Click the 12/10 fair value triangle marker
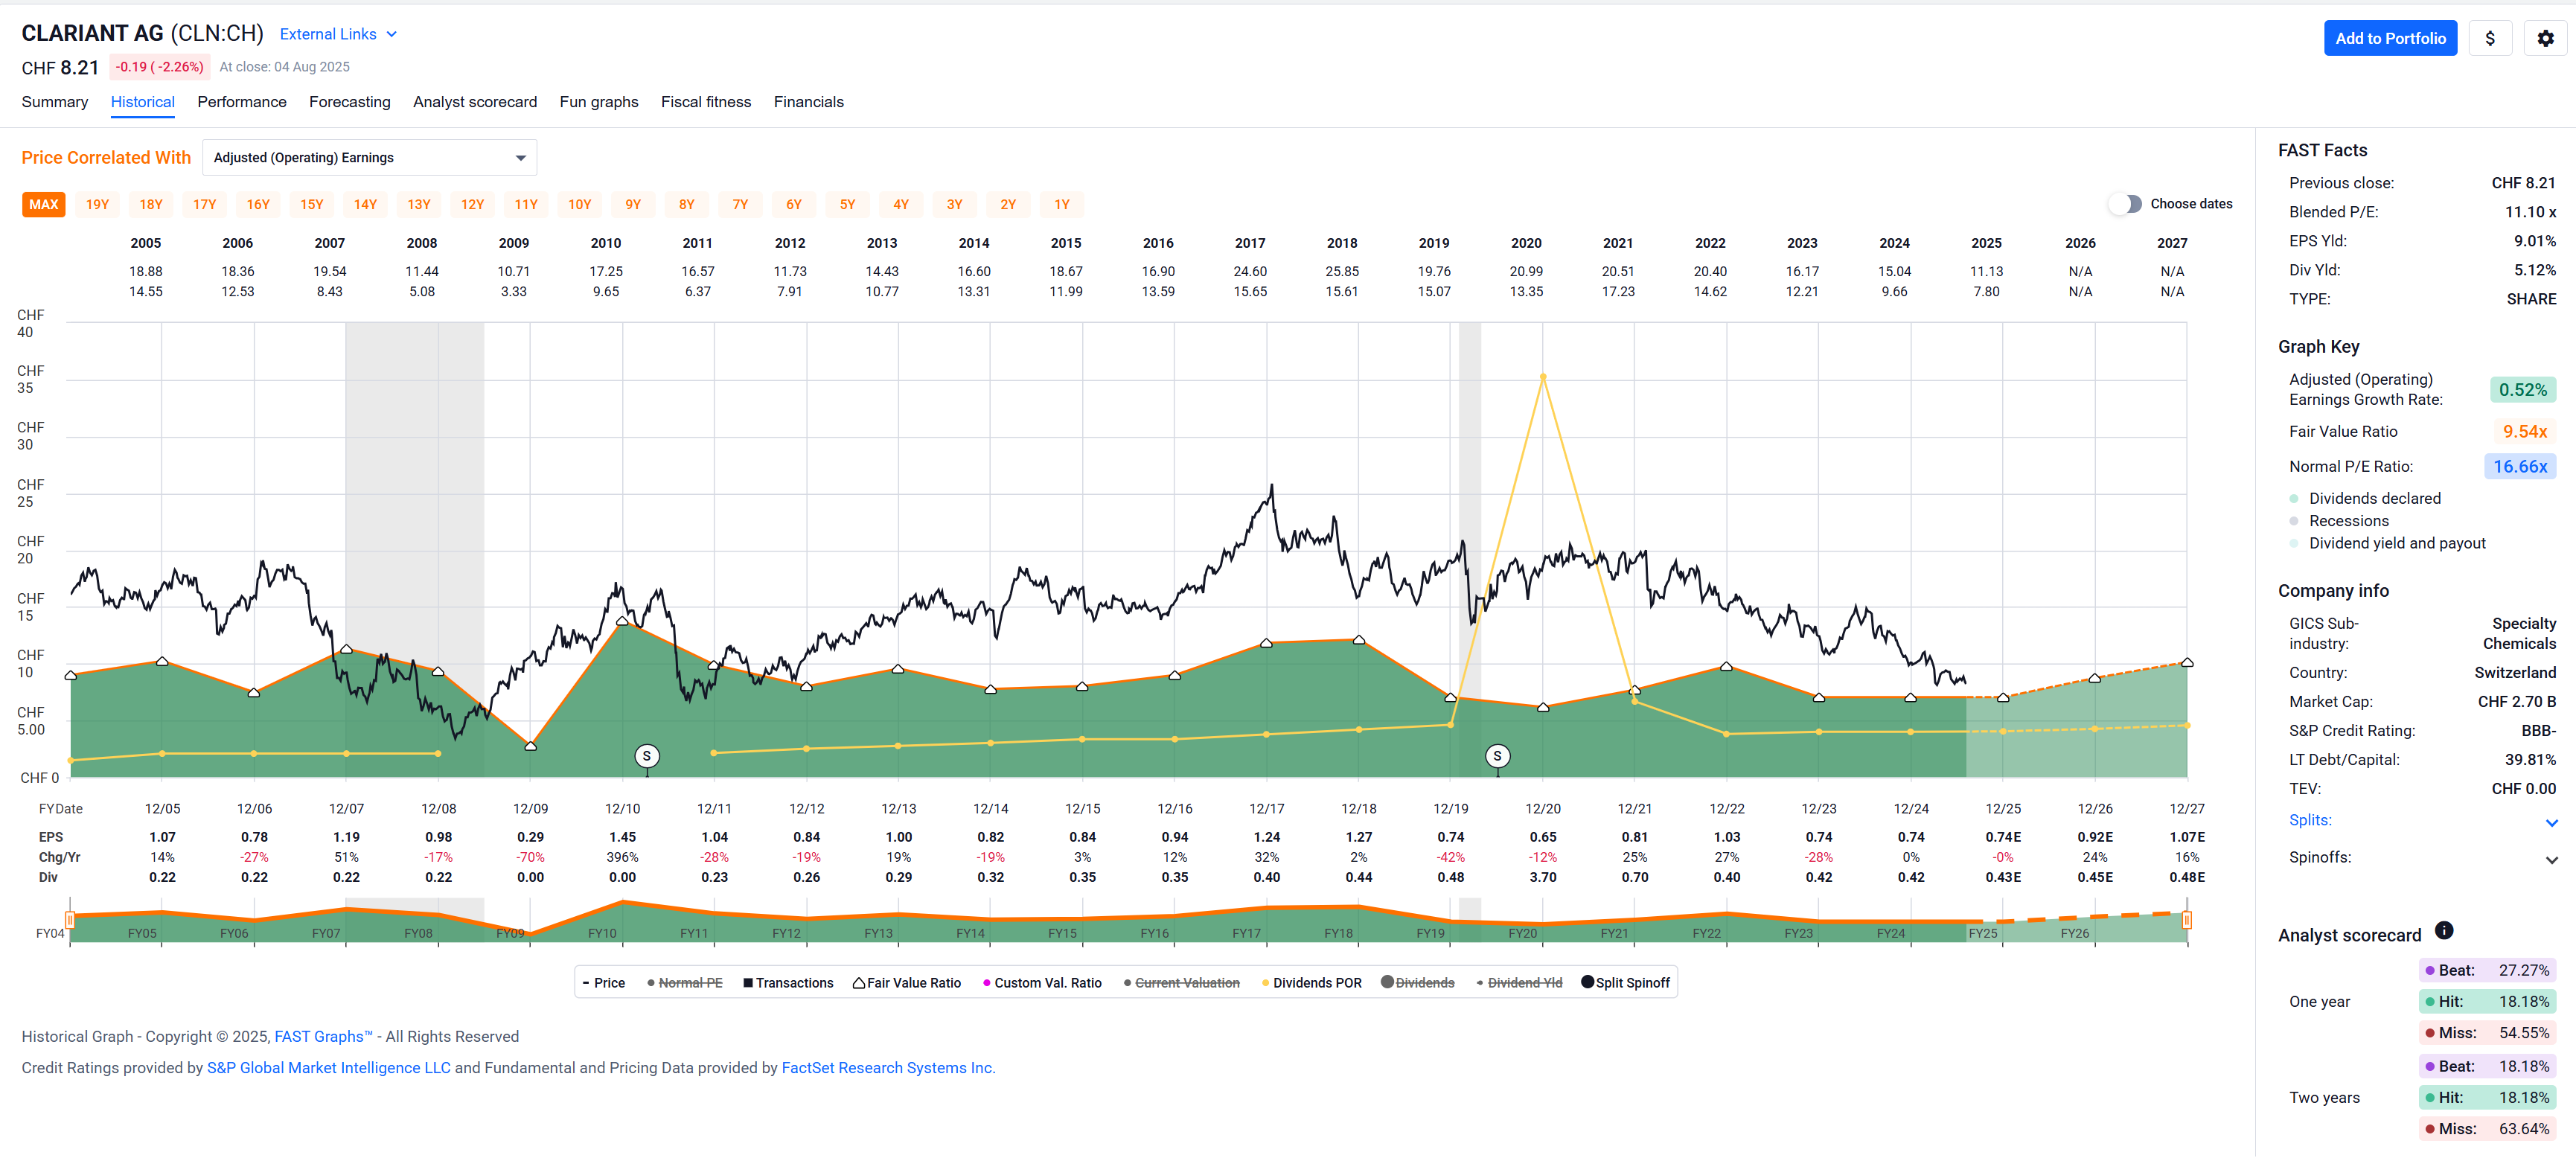 622,621
